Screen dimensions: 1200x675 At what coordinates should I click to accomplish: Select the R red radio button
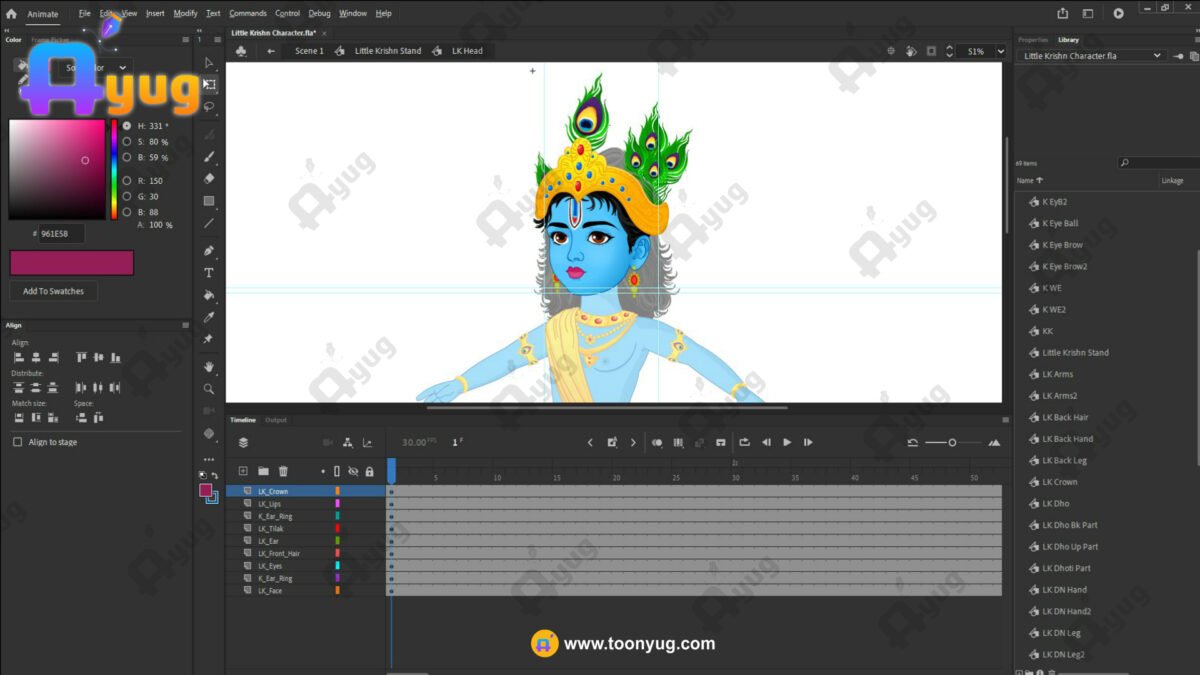click(127, 181)
